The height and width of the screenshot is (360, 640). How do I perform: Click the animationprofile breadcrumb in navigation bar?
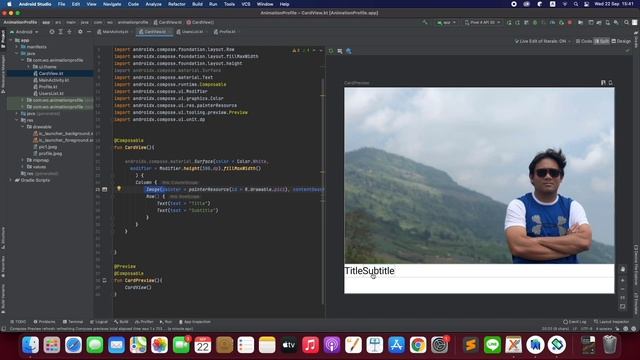tap(133, 22)
